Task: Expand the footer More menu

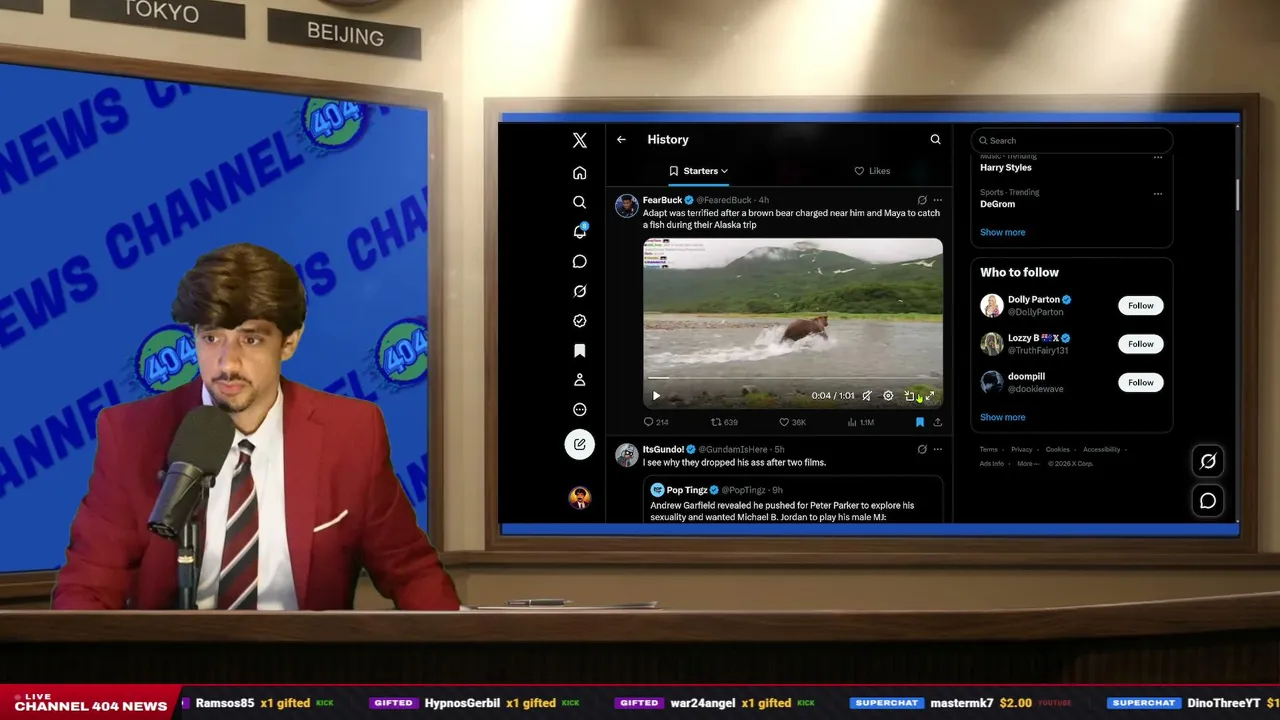Action: pos(1027,464)
